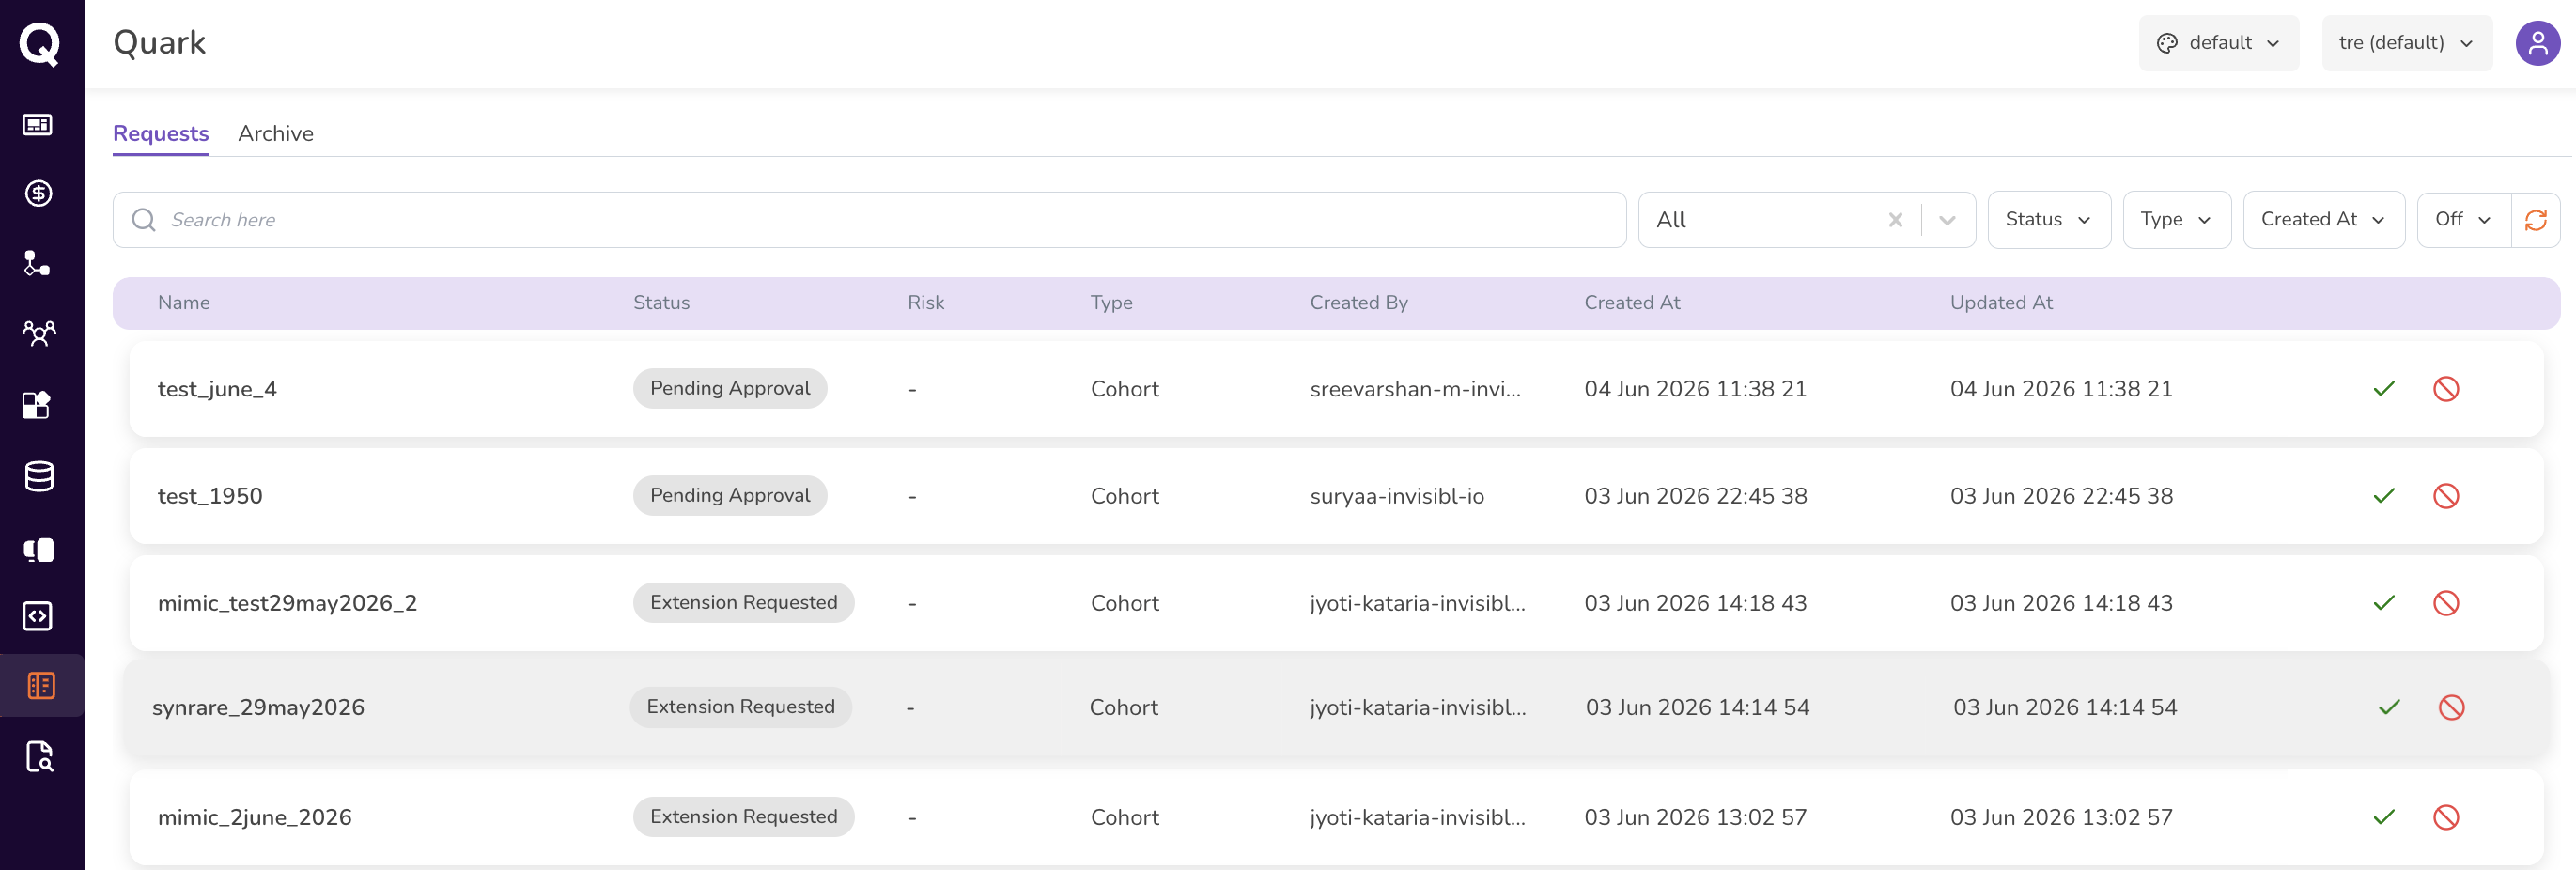Open the default theme dropdown
The image size is (2576, 870).
(2218, 43)
